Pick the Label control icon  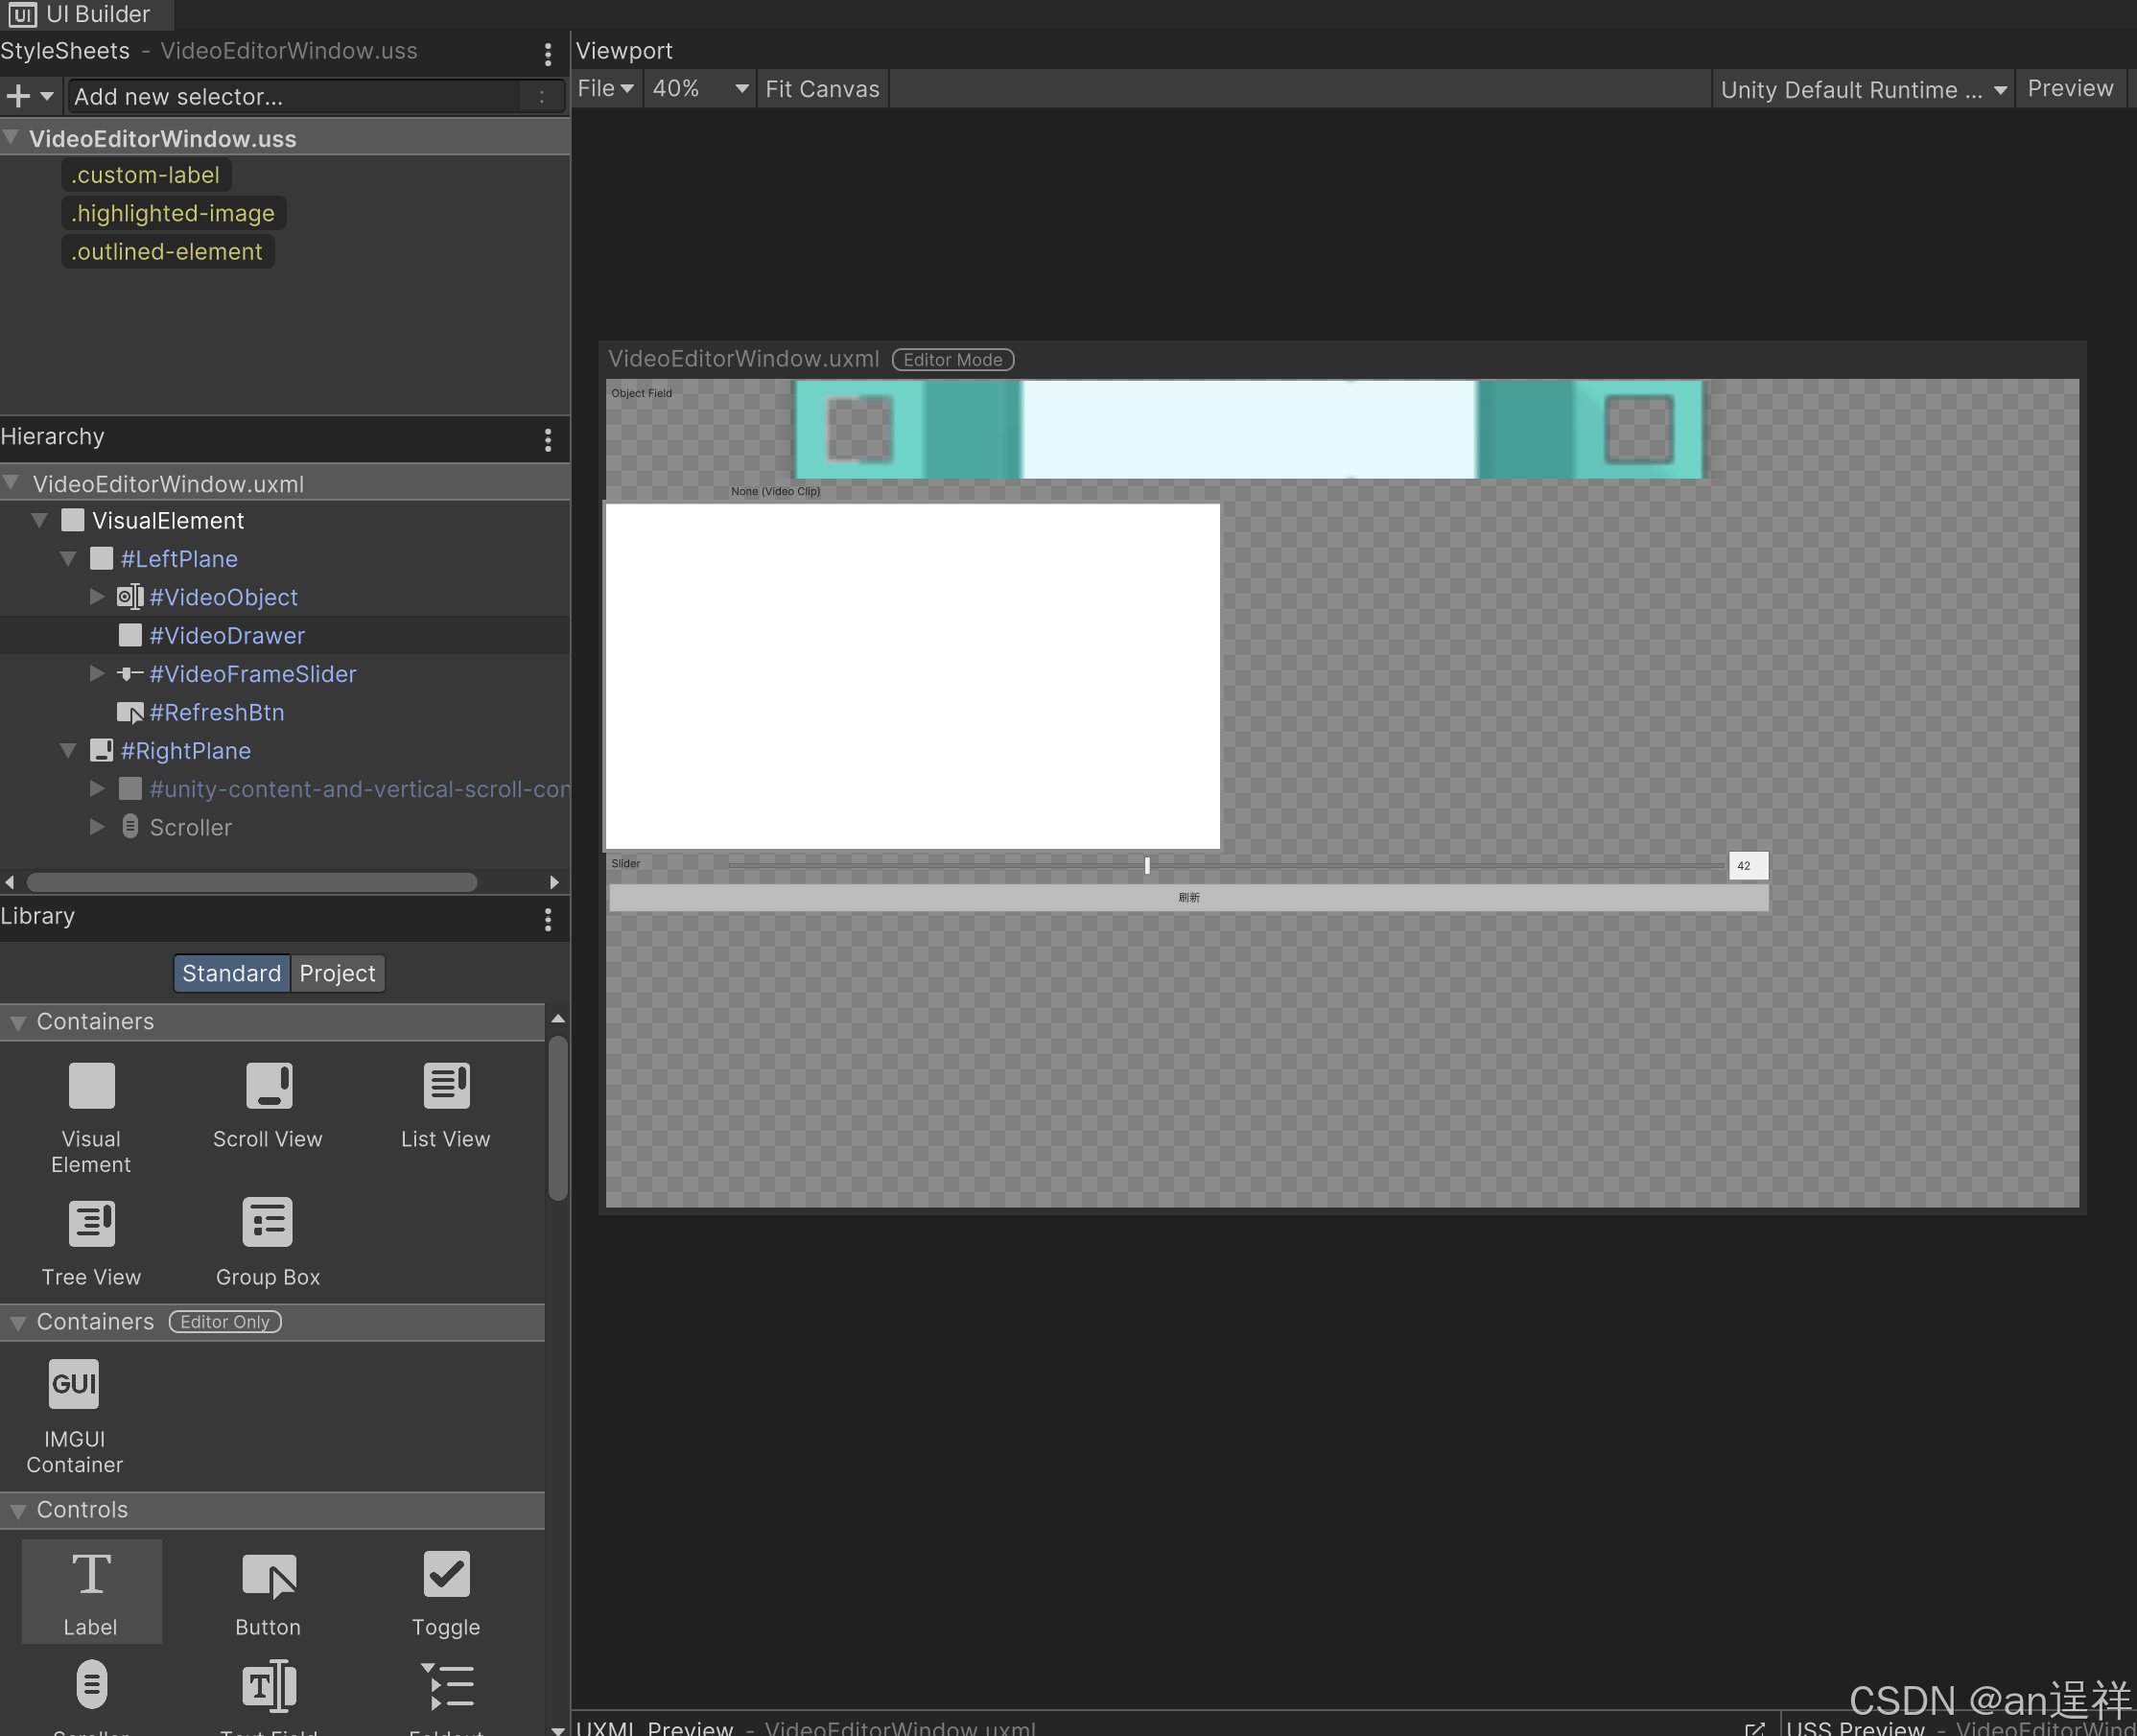pos(91,1592)
